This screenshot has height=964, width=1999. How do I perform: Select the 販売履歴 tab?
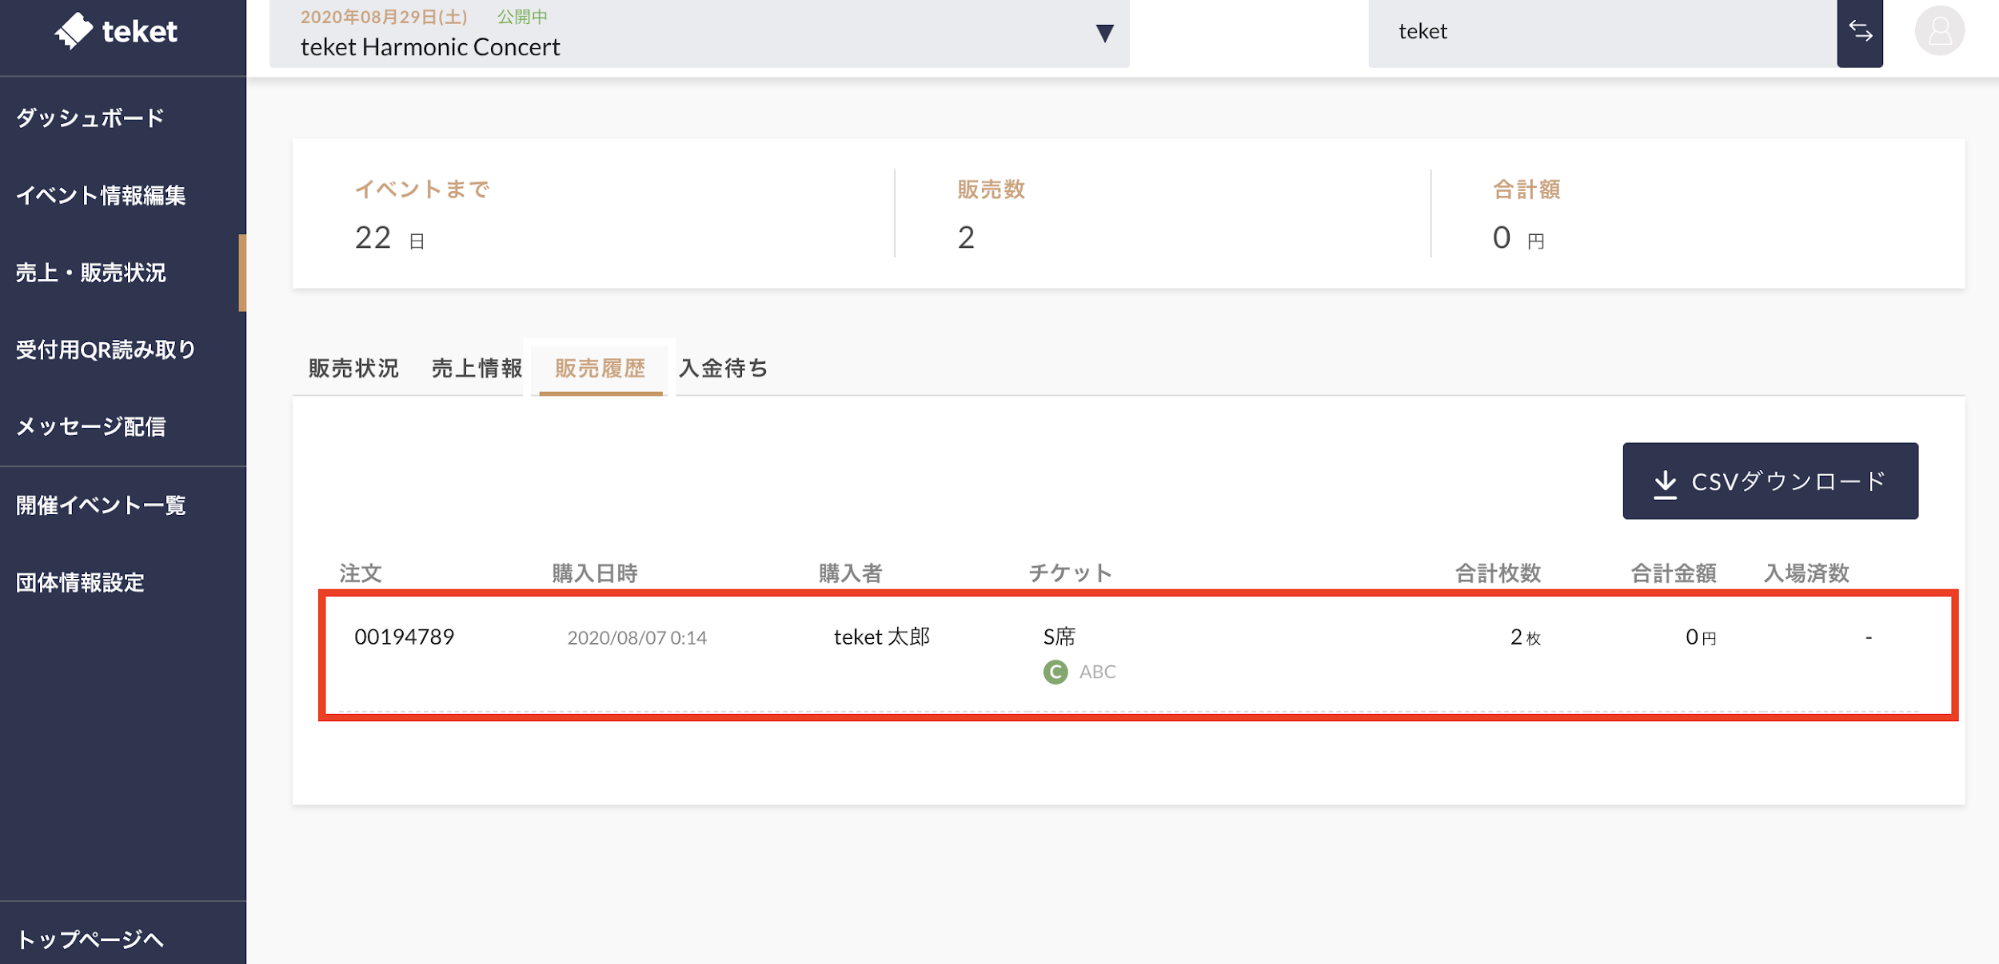(600, 368)
